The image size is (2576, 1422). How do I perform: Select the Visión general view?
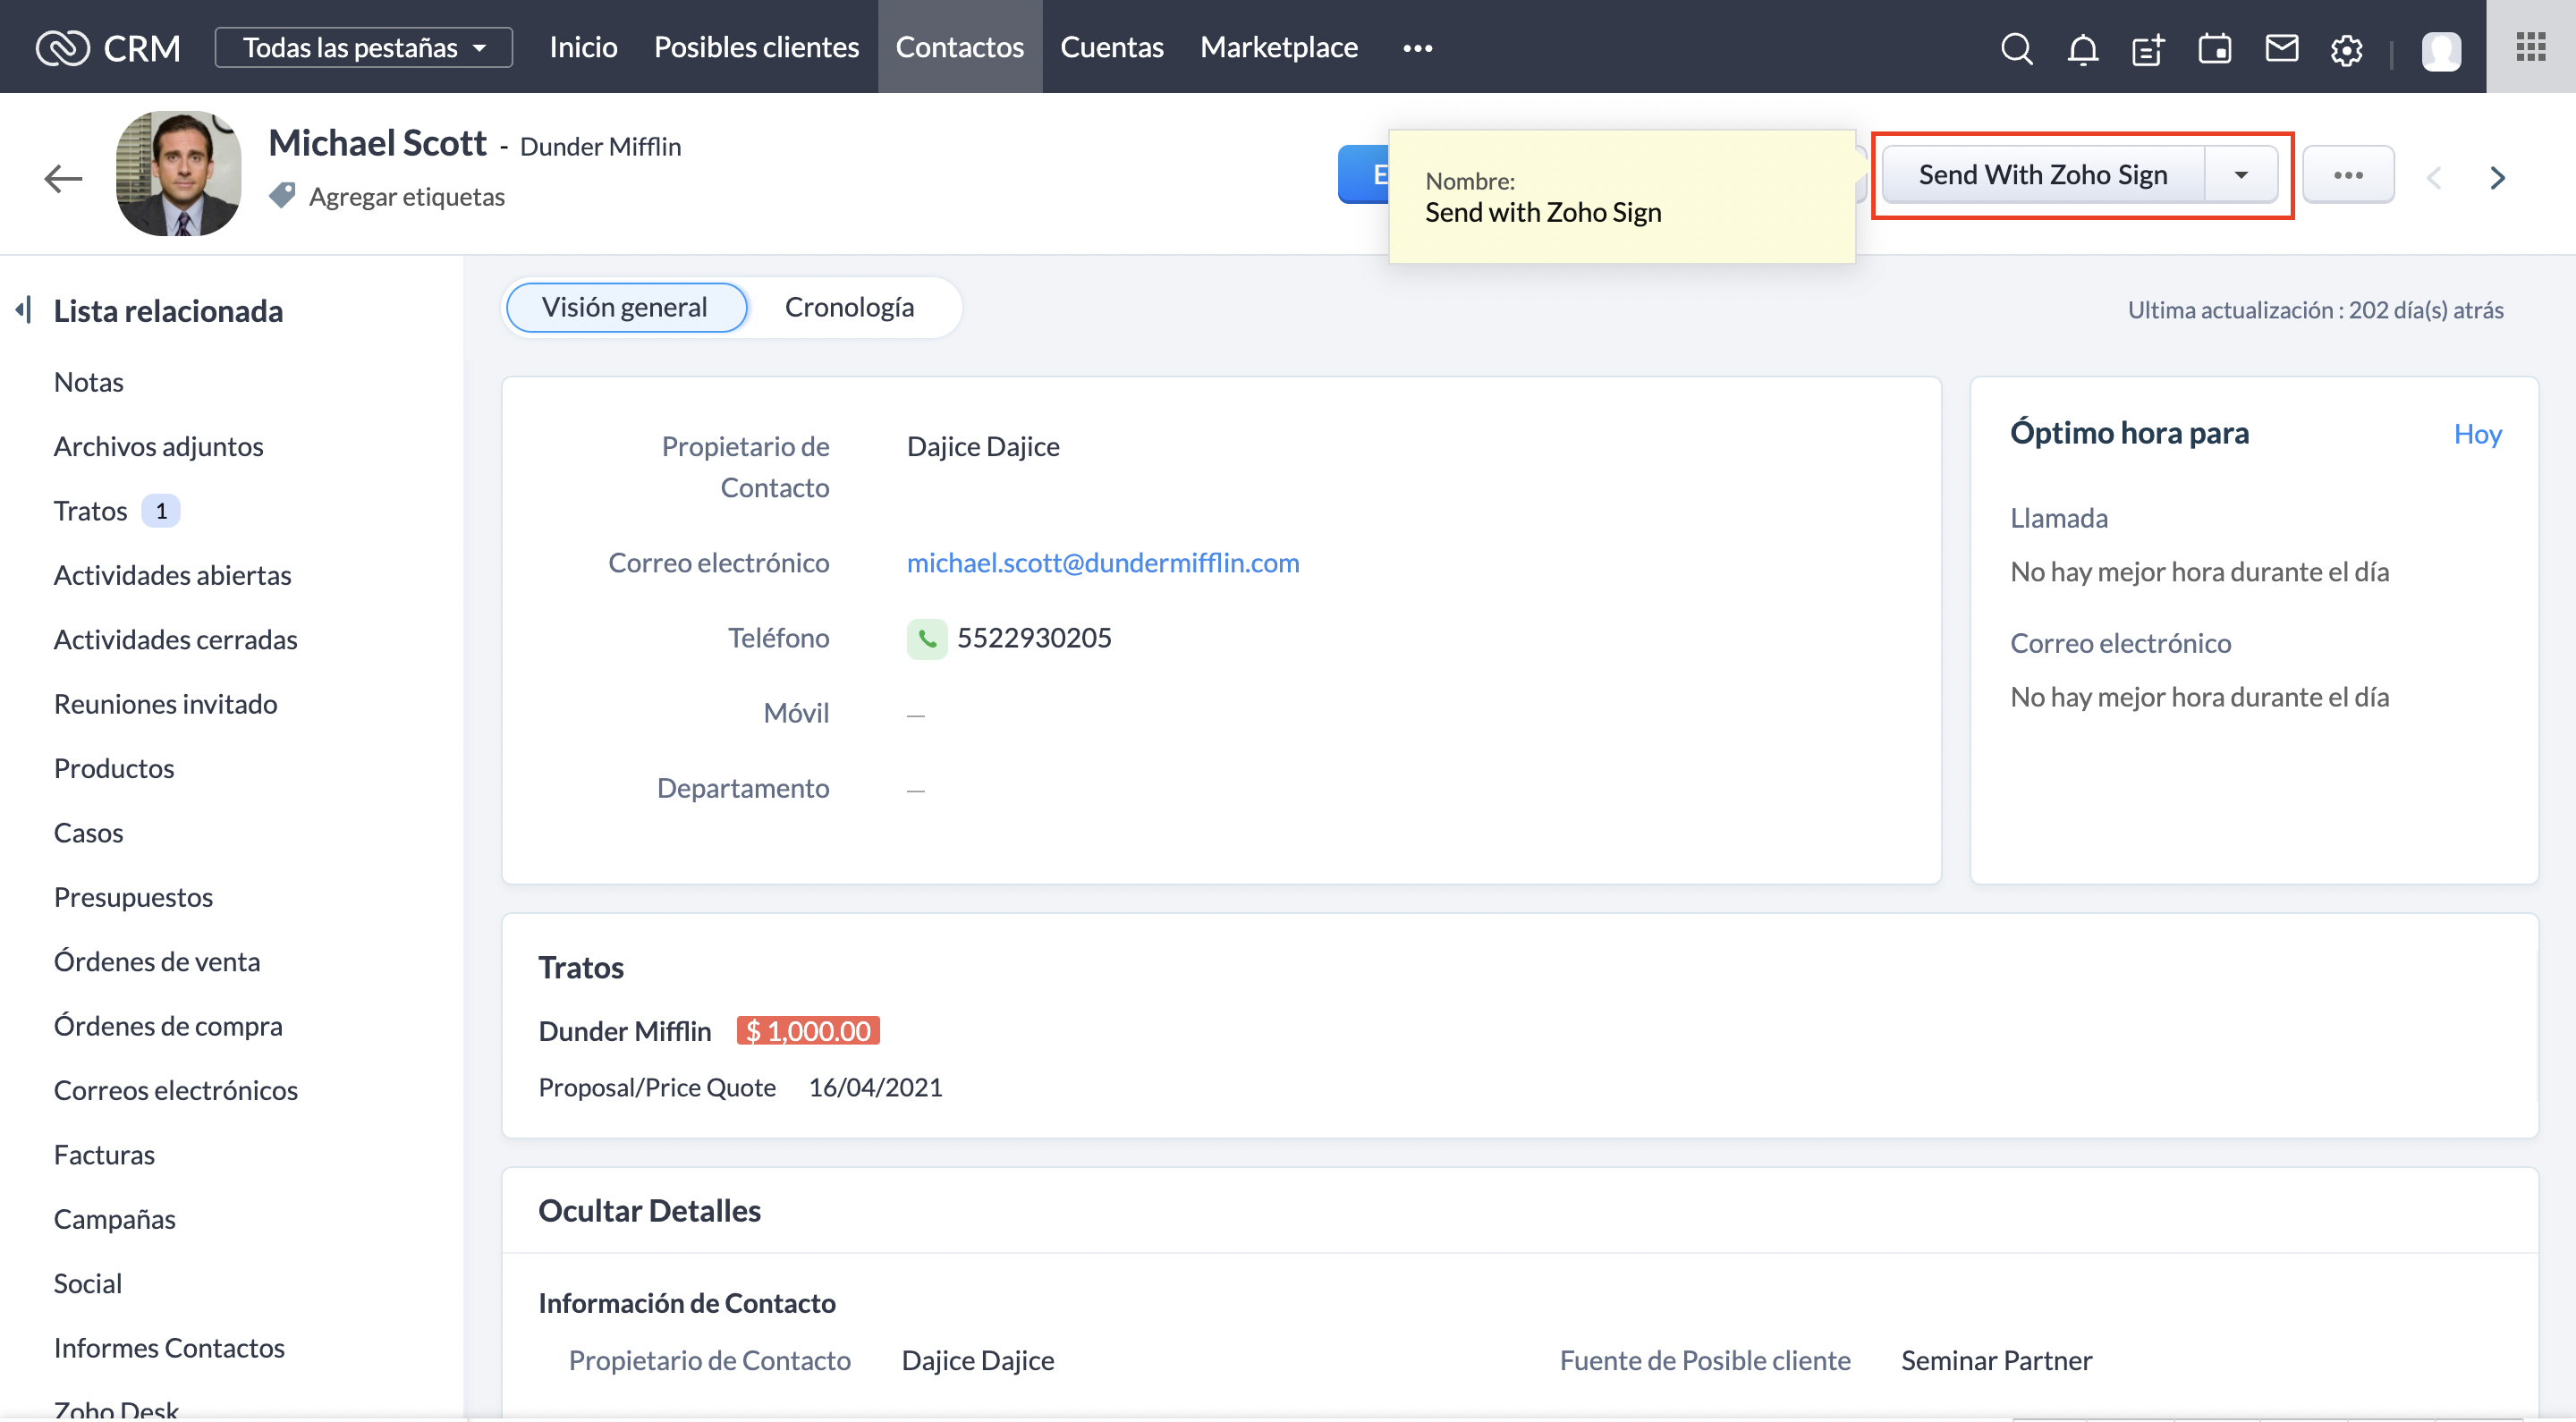point(625,307)
